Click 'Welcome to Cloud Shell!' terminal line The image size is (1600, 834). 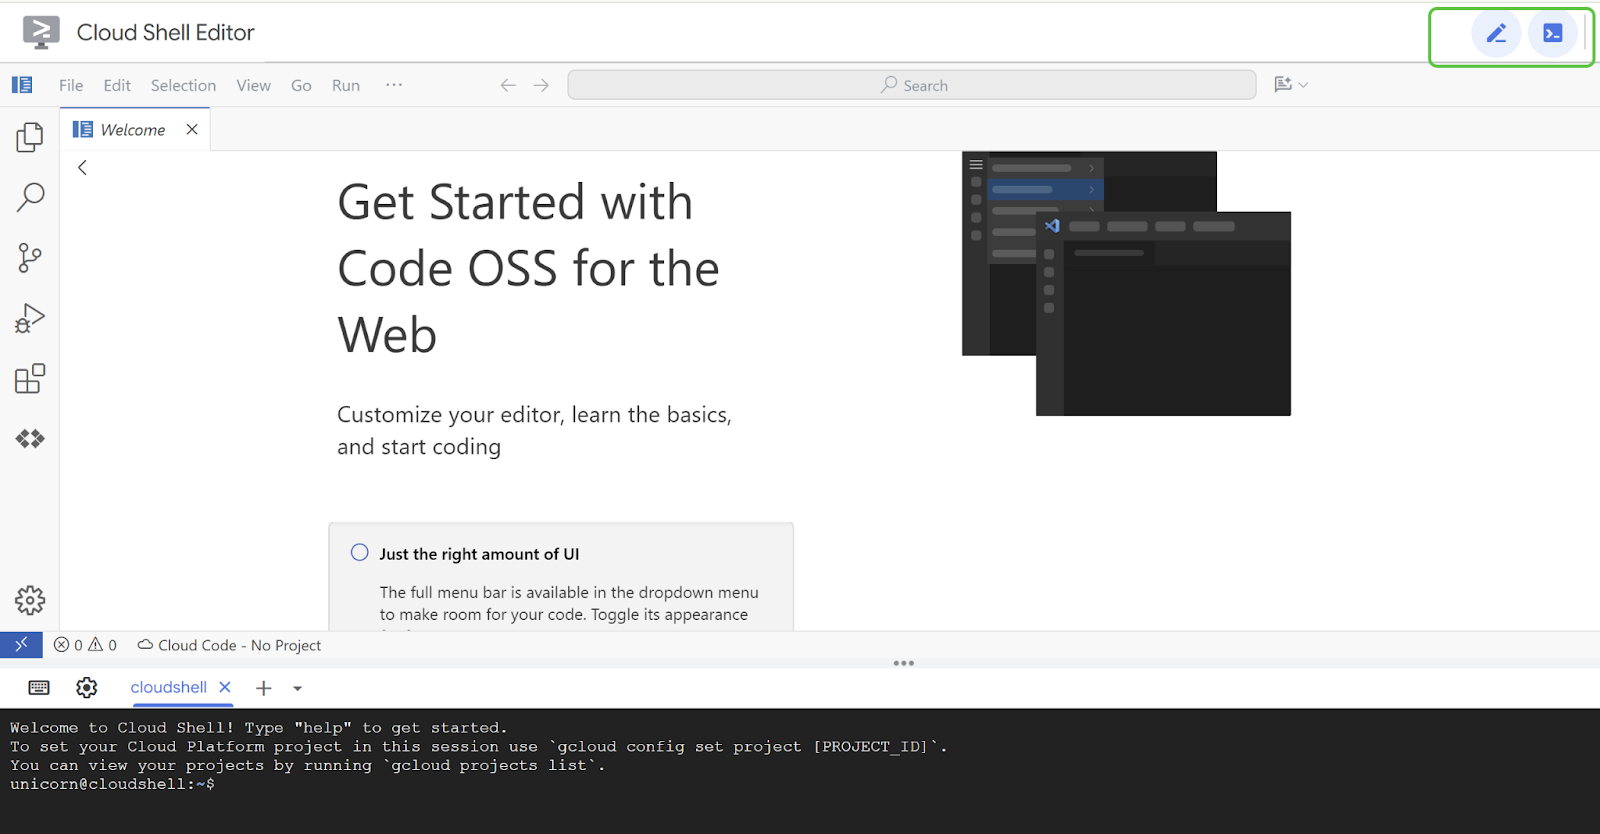pyautogui.click(x=259, y=727)
